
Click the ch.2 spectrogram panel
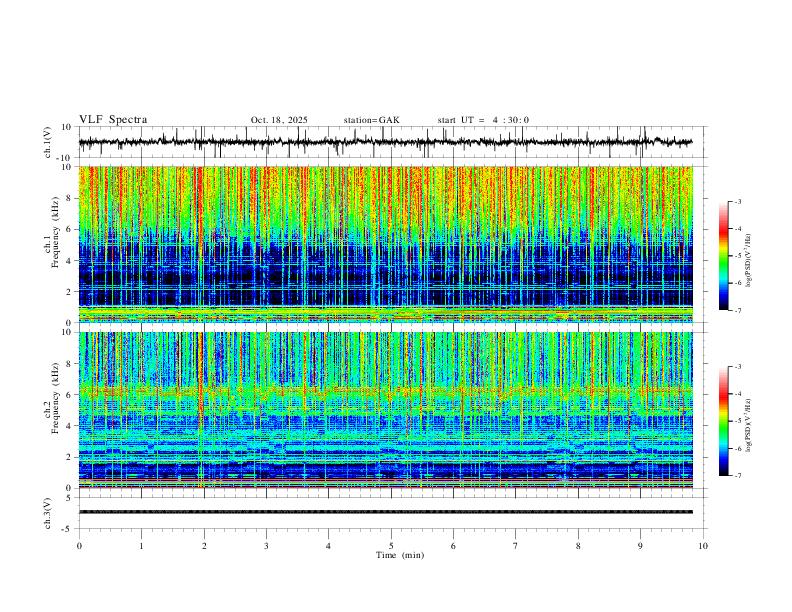click(x=385, y=410)
